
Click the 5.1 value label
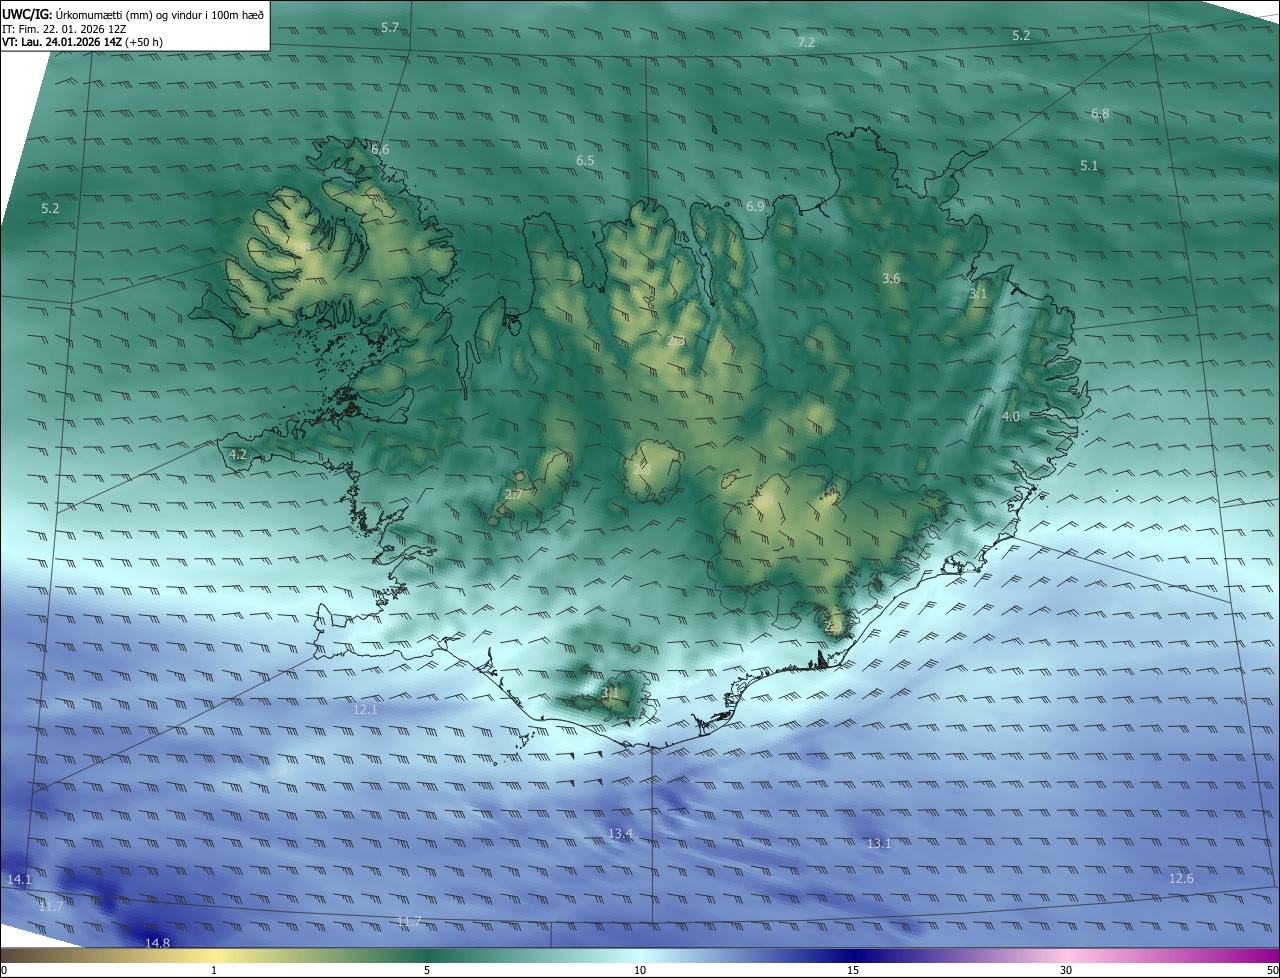(x=1089, y=166)
